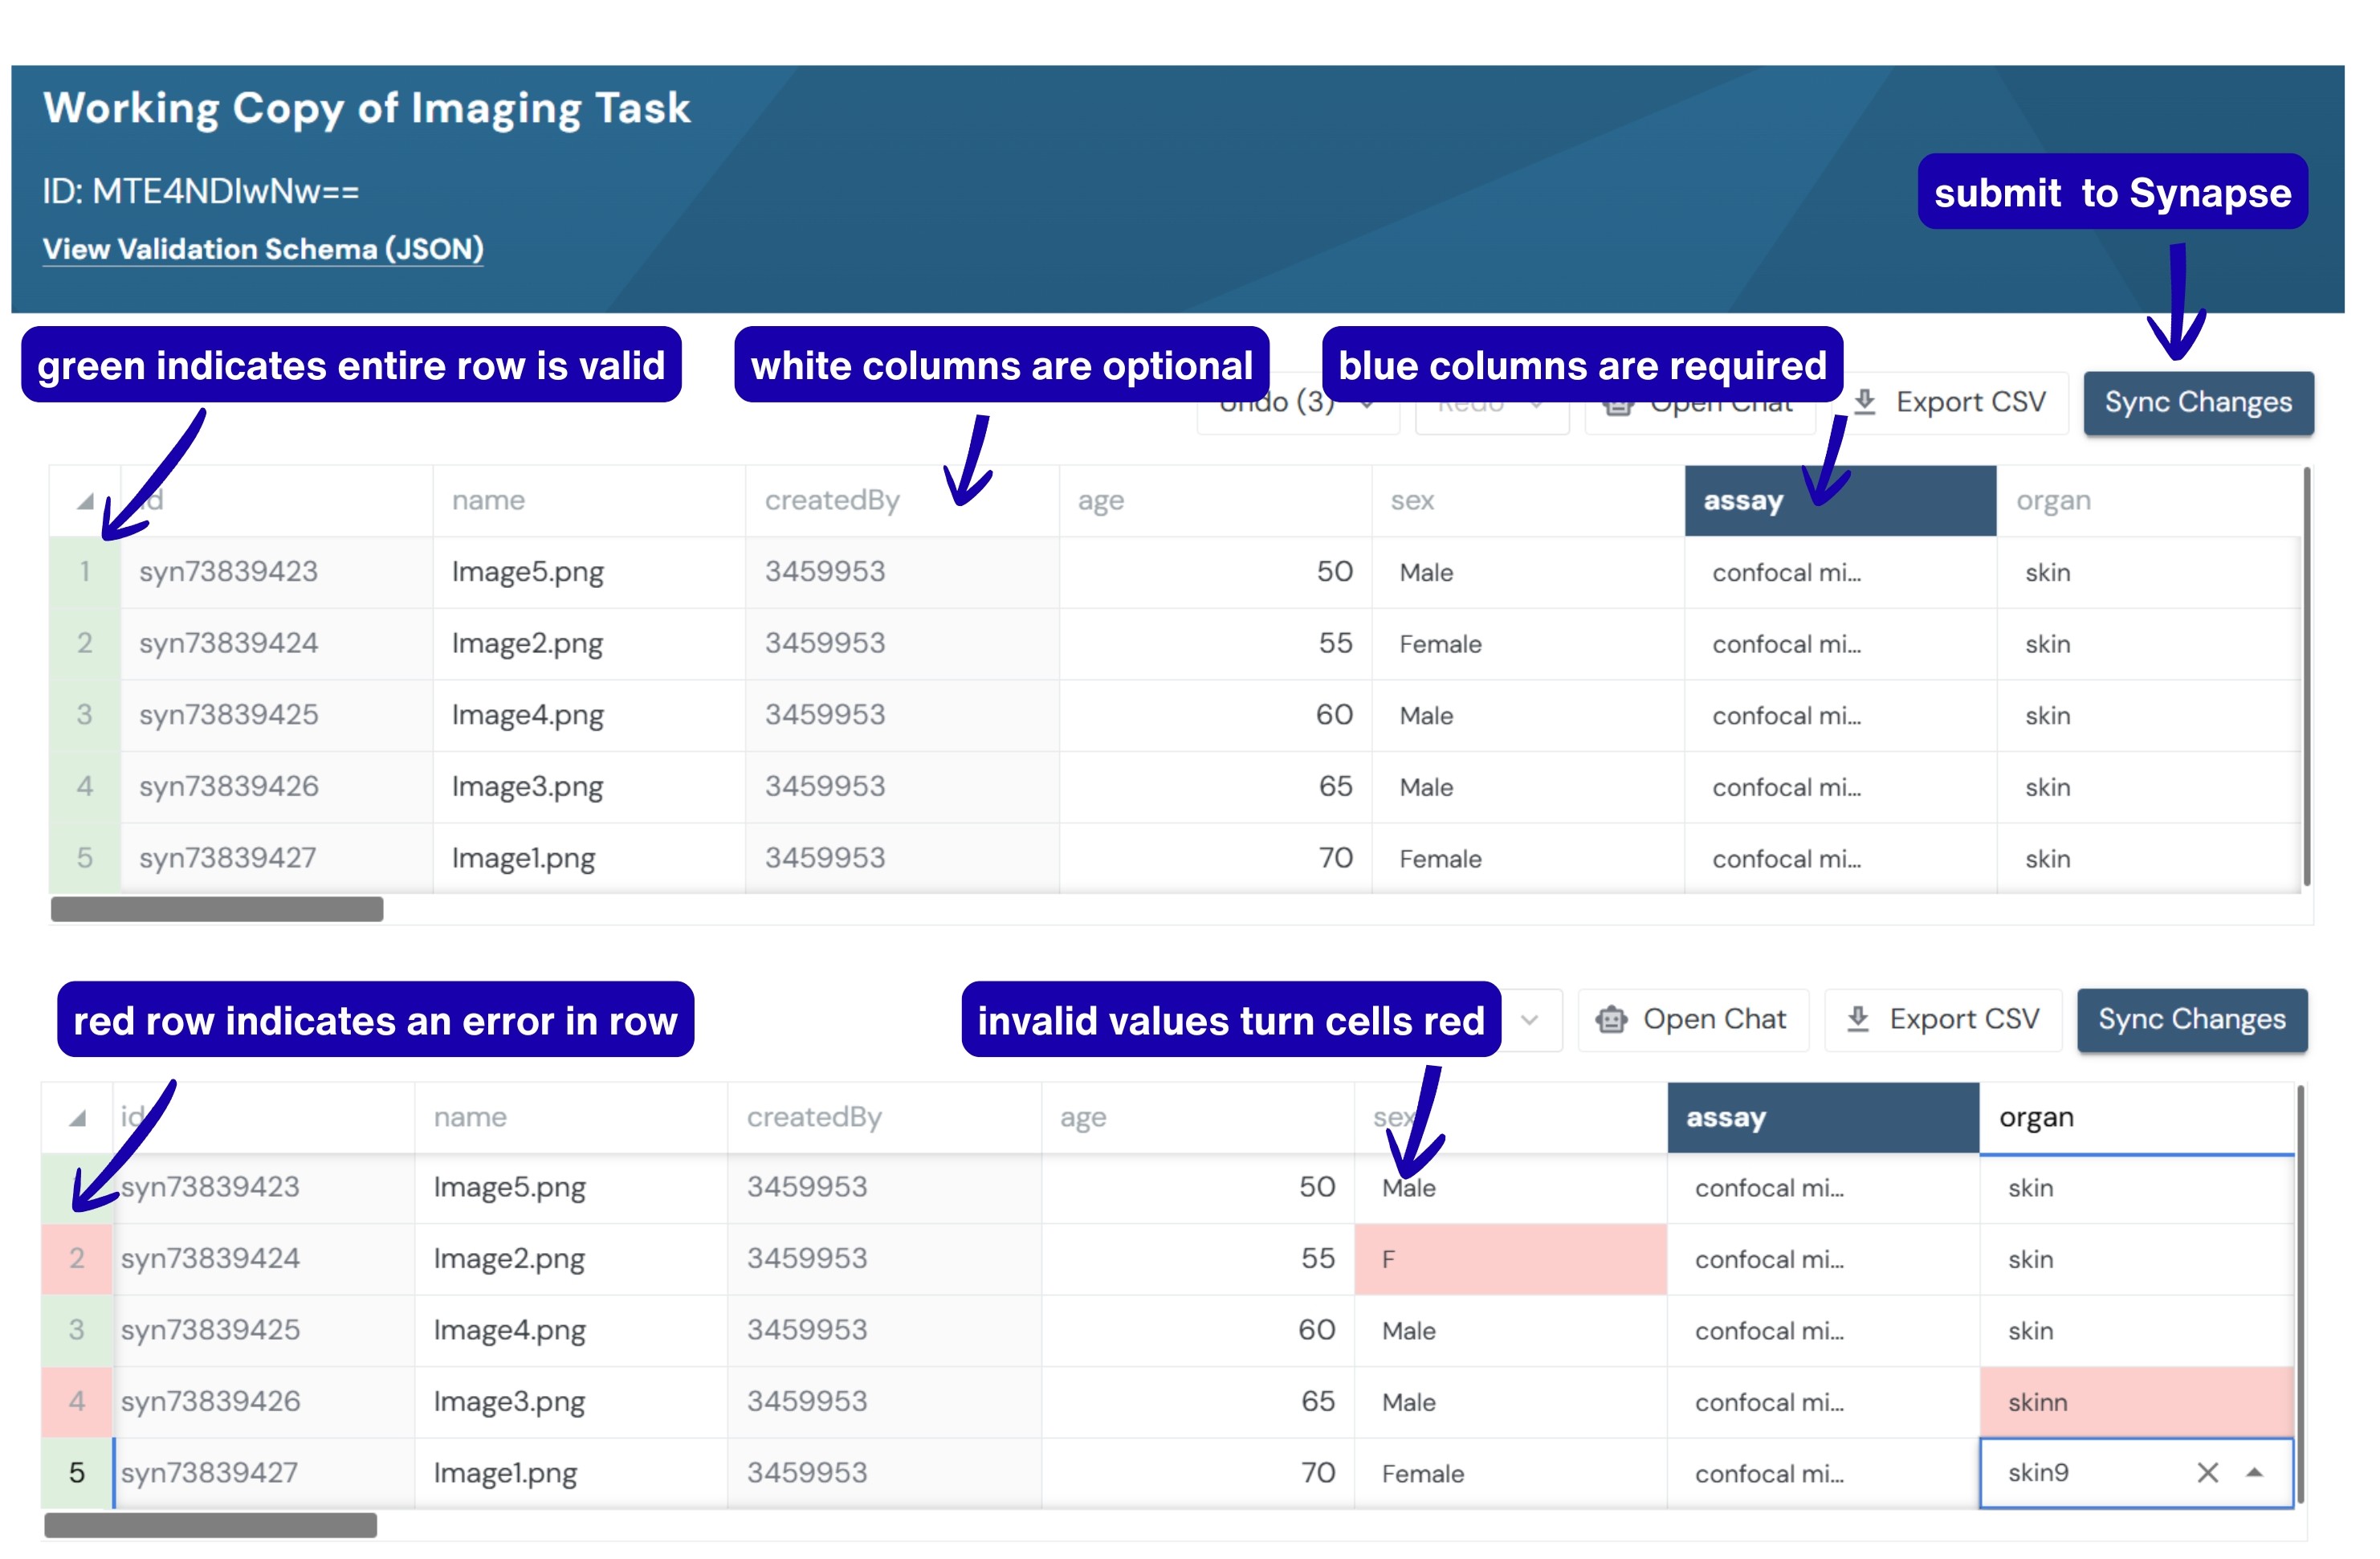Select red row 2 header in lower table

pos(77,1258)
